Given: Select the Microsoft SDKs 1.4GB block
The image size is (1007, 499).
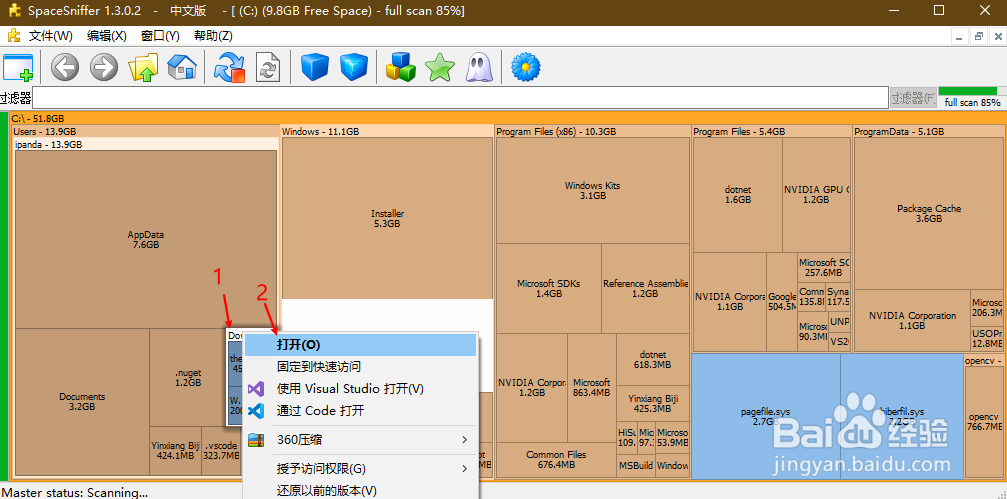Looking at the screenshot, I should tap(548, 288).
